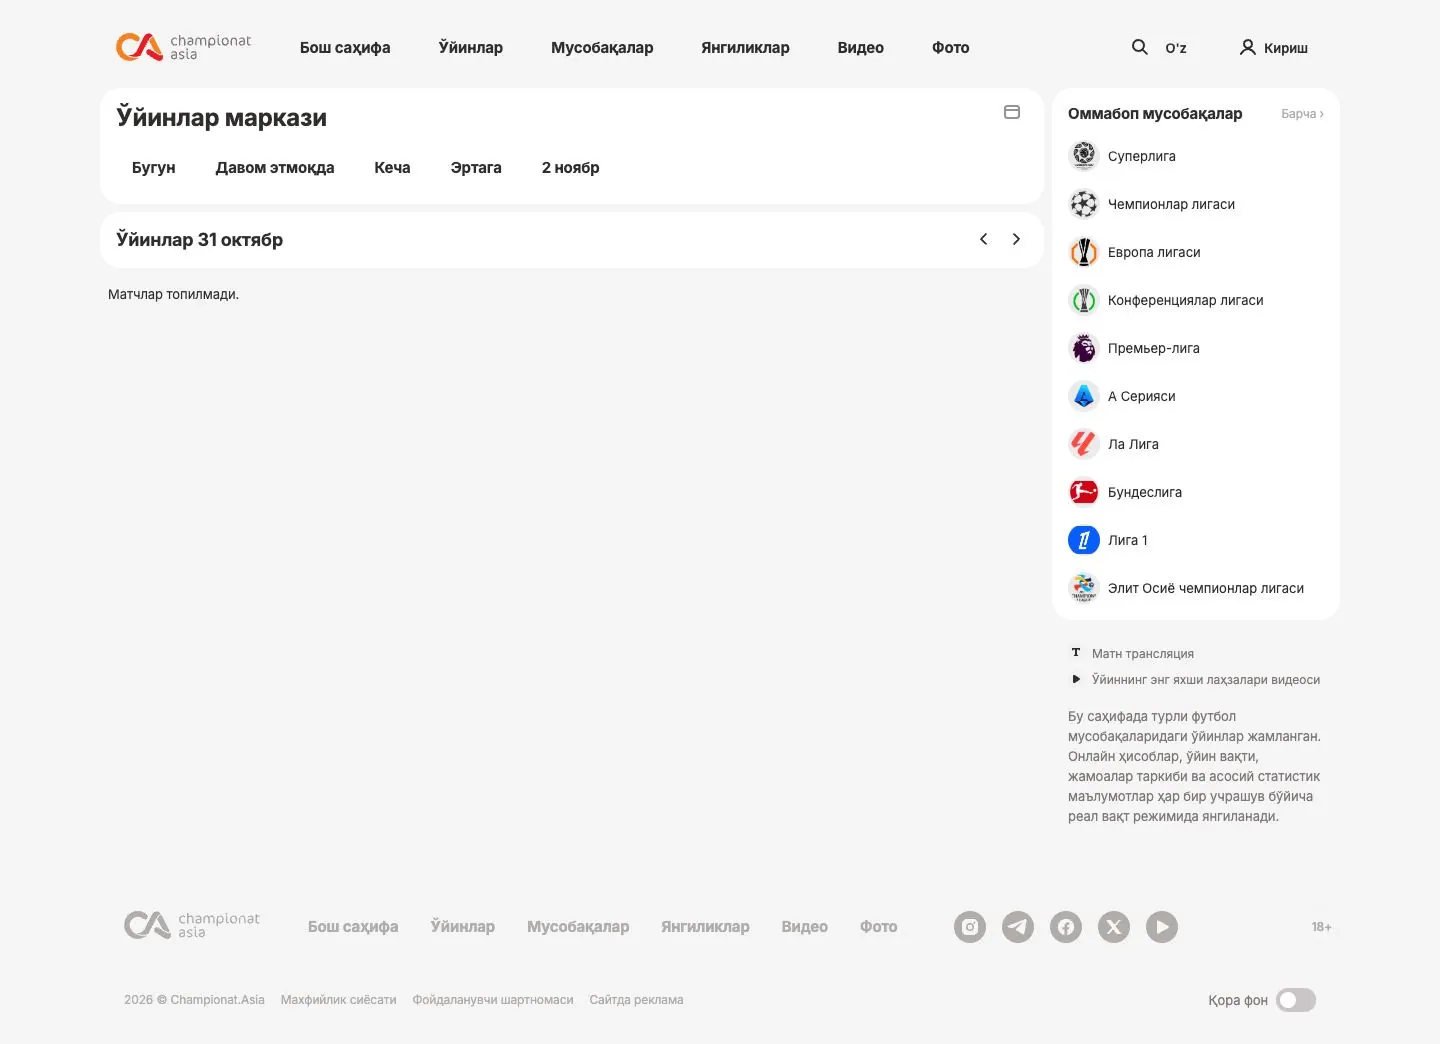The image size is (1440, 1044).
Task: Select the Европа лигаси logo
Action: [1084, 252]
